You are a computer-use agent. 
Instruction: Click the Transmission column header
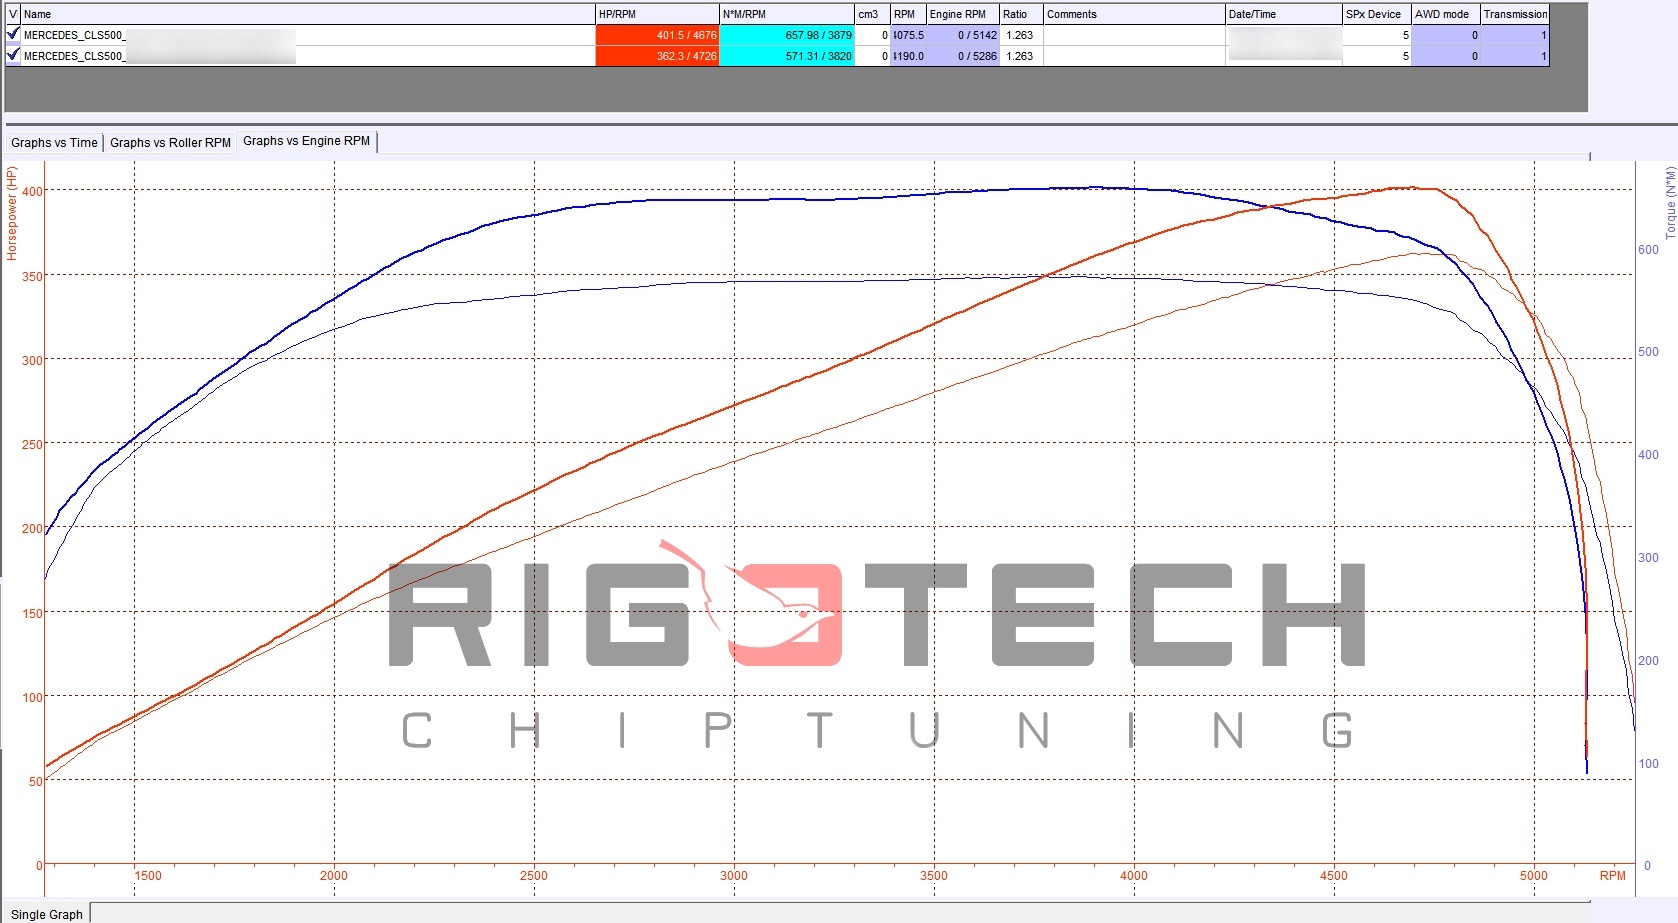coord(1514,14)
